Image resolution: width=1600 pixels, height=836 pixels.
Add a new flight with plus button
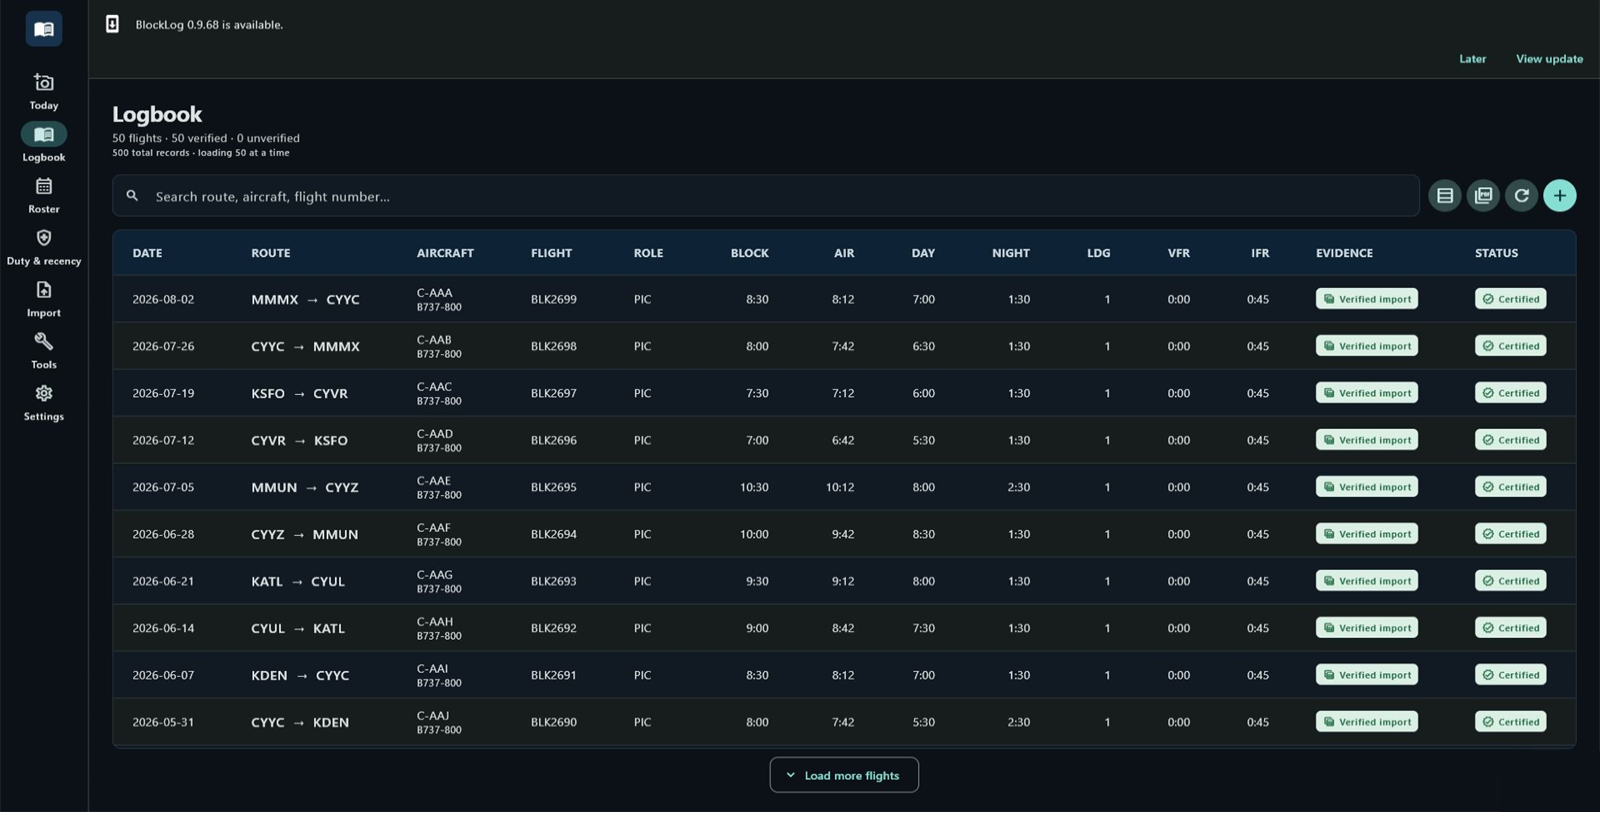(x=1560, y=196)
